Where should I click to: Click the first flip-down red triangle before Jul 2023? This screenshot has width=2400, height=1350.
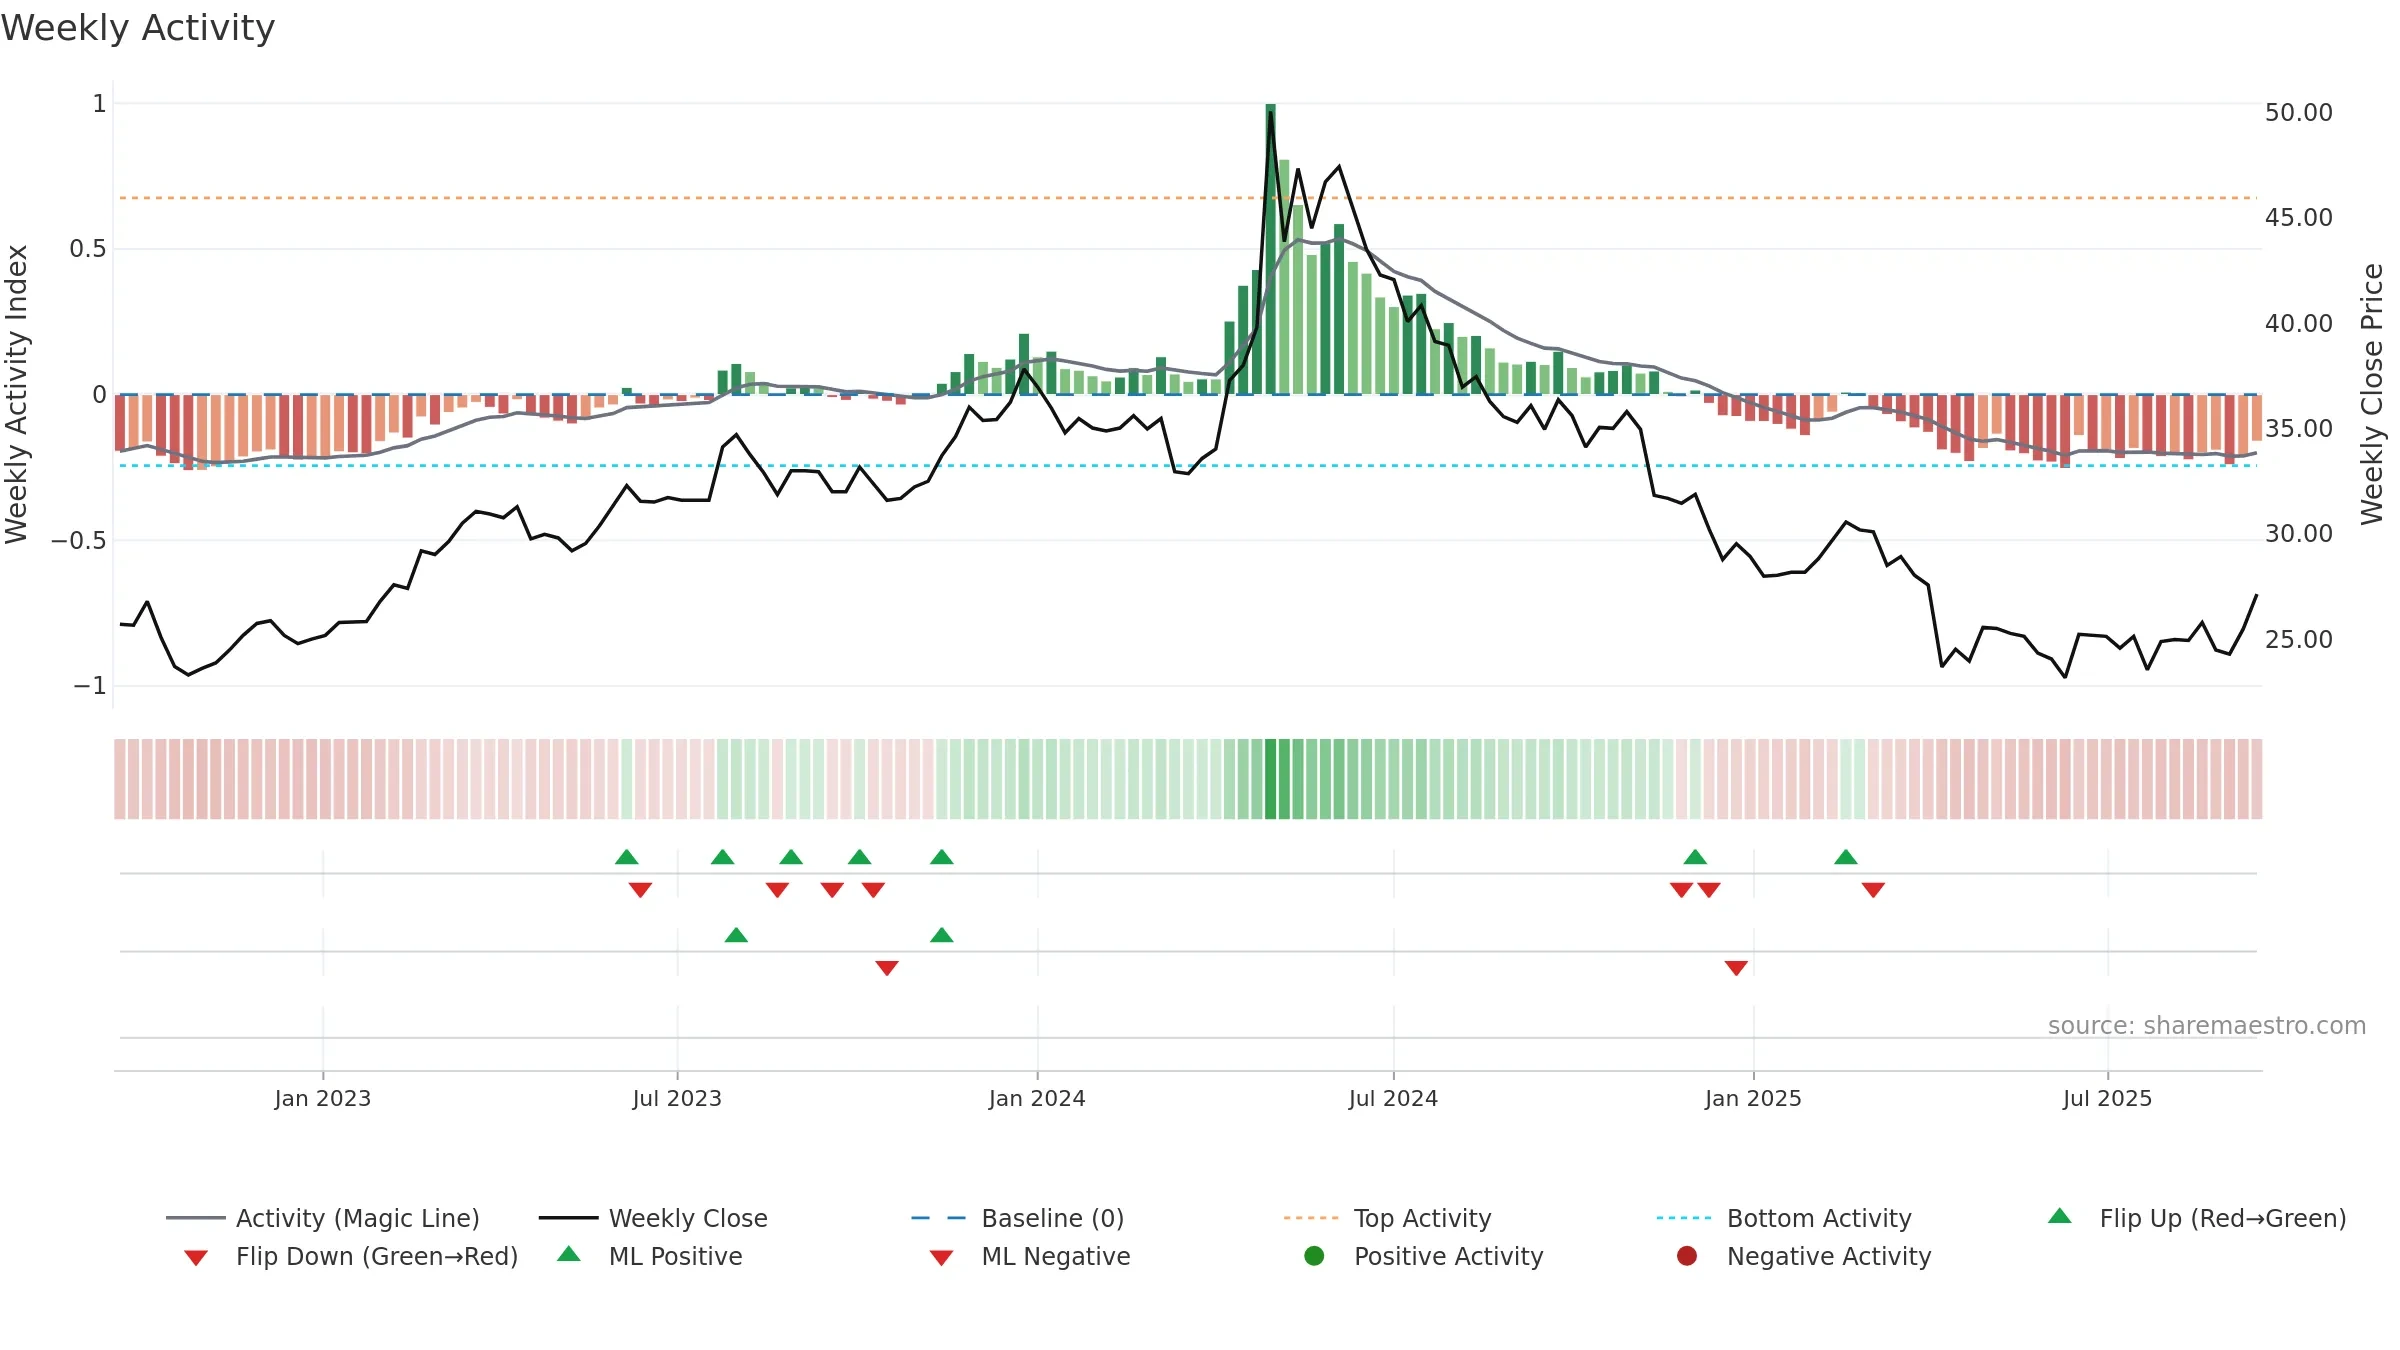(641, 890)
